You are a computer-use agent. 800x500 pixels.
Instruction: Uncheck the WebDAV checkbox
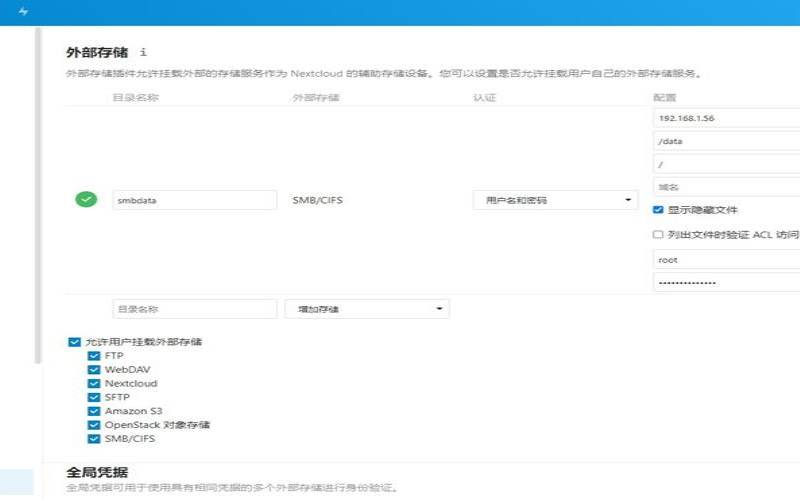pyautogui.click(x=94, y=369)
